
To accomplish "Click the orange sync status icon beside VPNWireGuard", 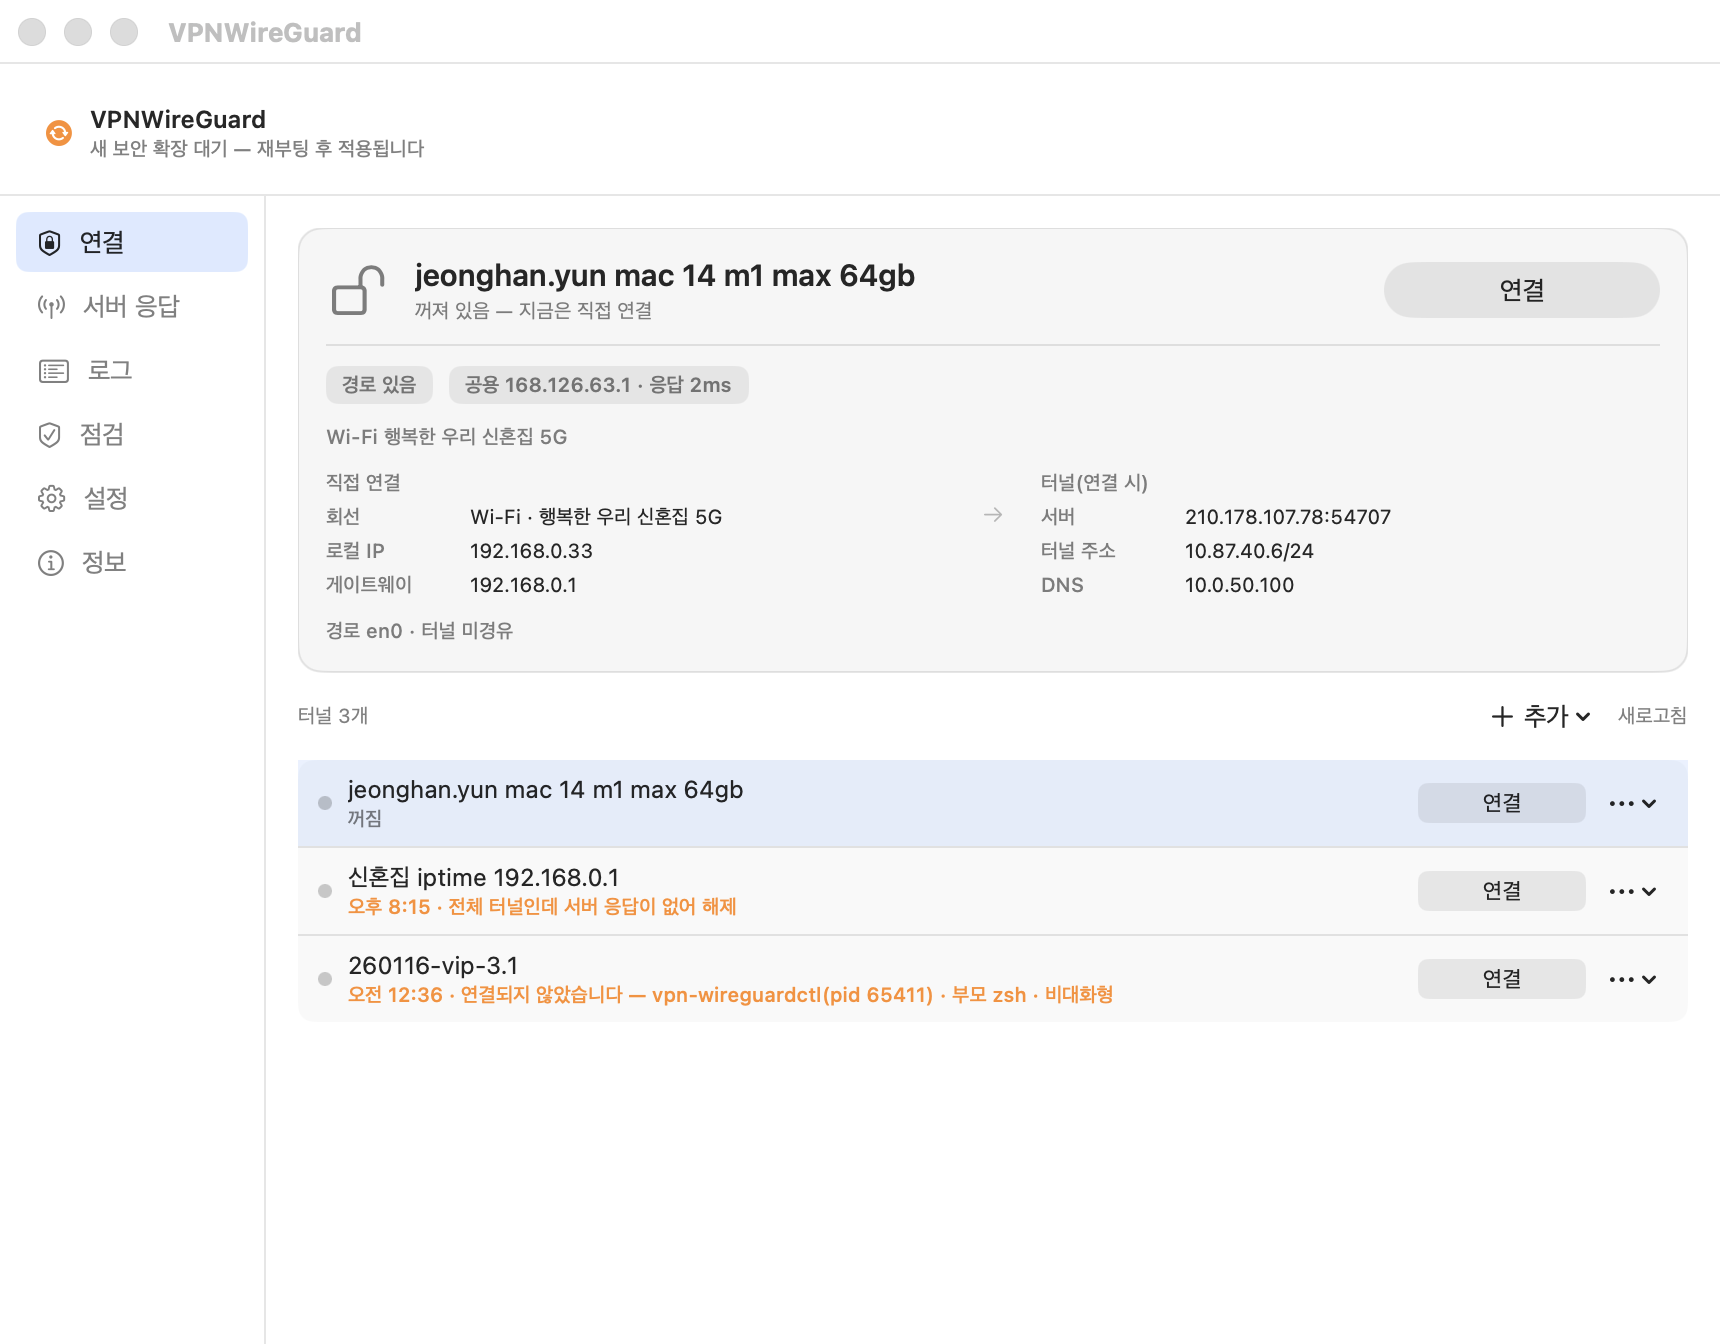I will (x=59, y=133).
